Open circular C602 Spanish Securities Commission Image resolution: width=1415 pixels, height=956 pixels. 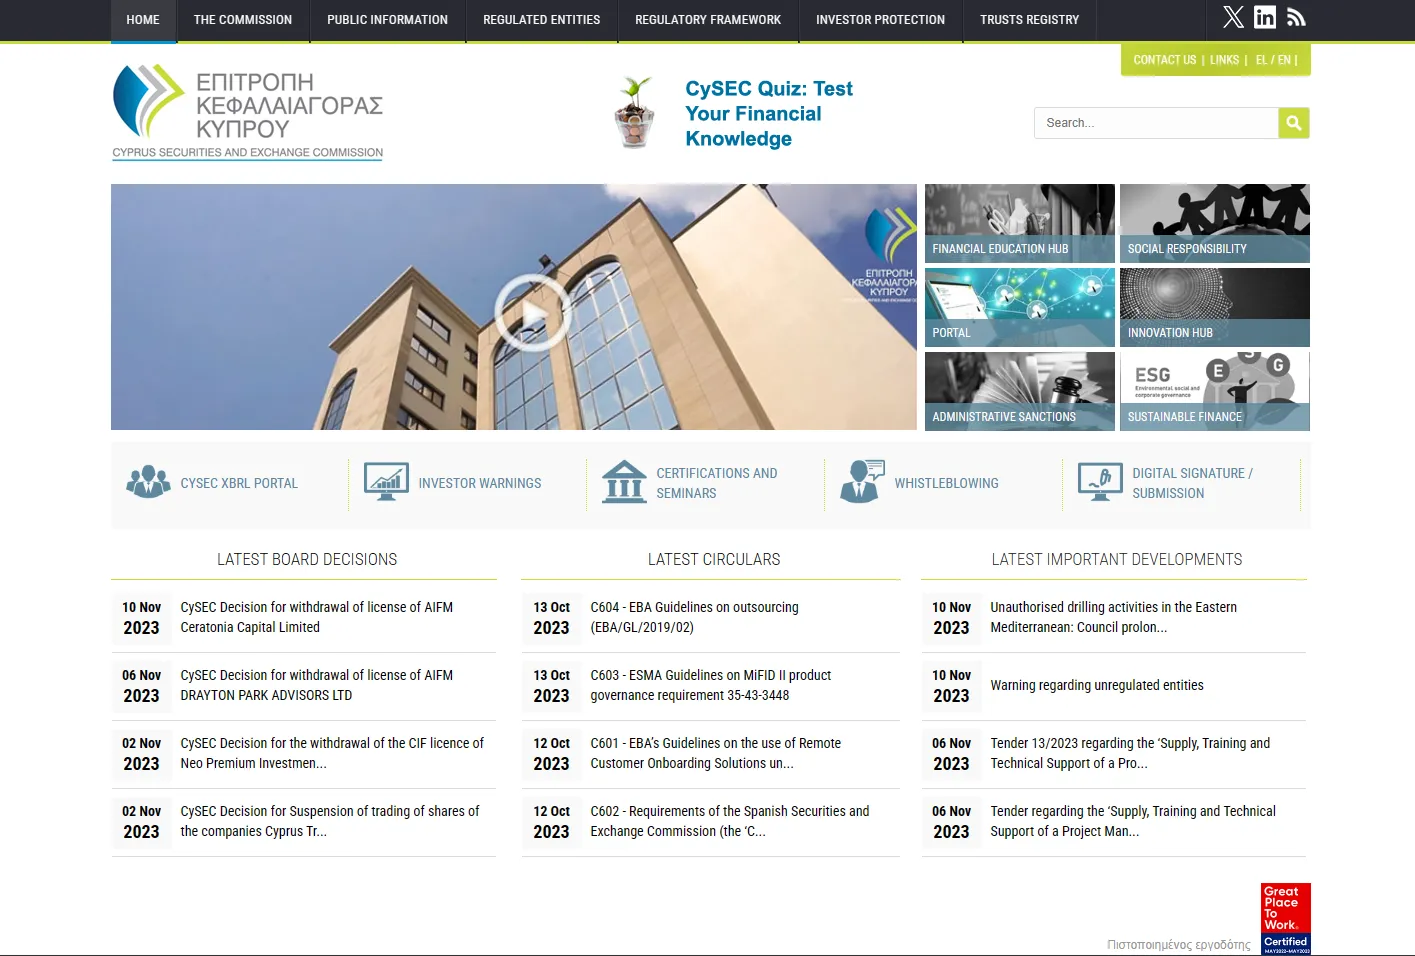tap(730, 821)
